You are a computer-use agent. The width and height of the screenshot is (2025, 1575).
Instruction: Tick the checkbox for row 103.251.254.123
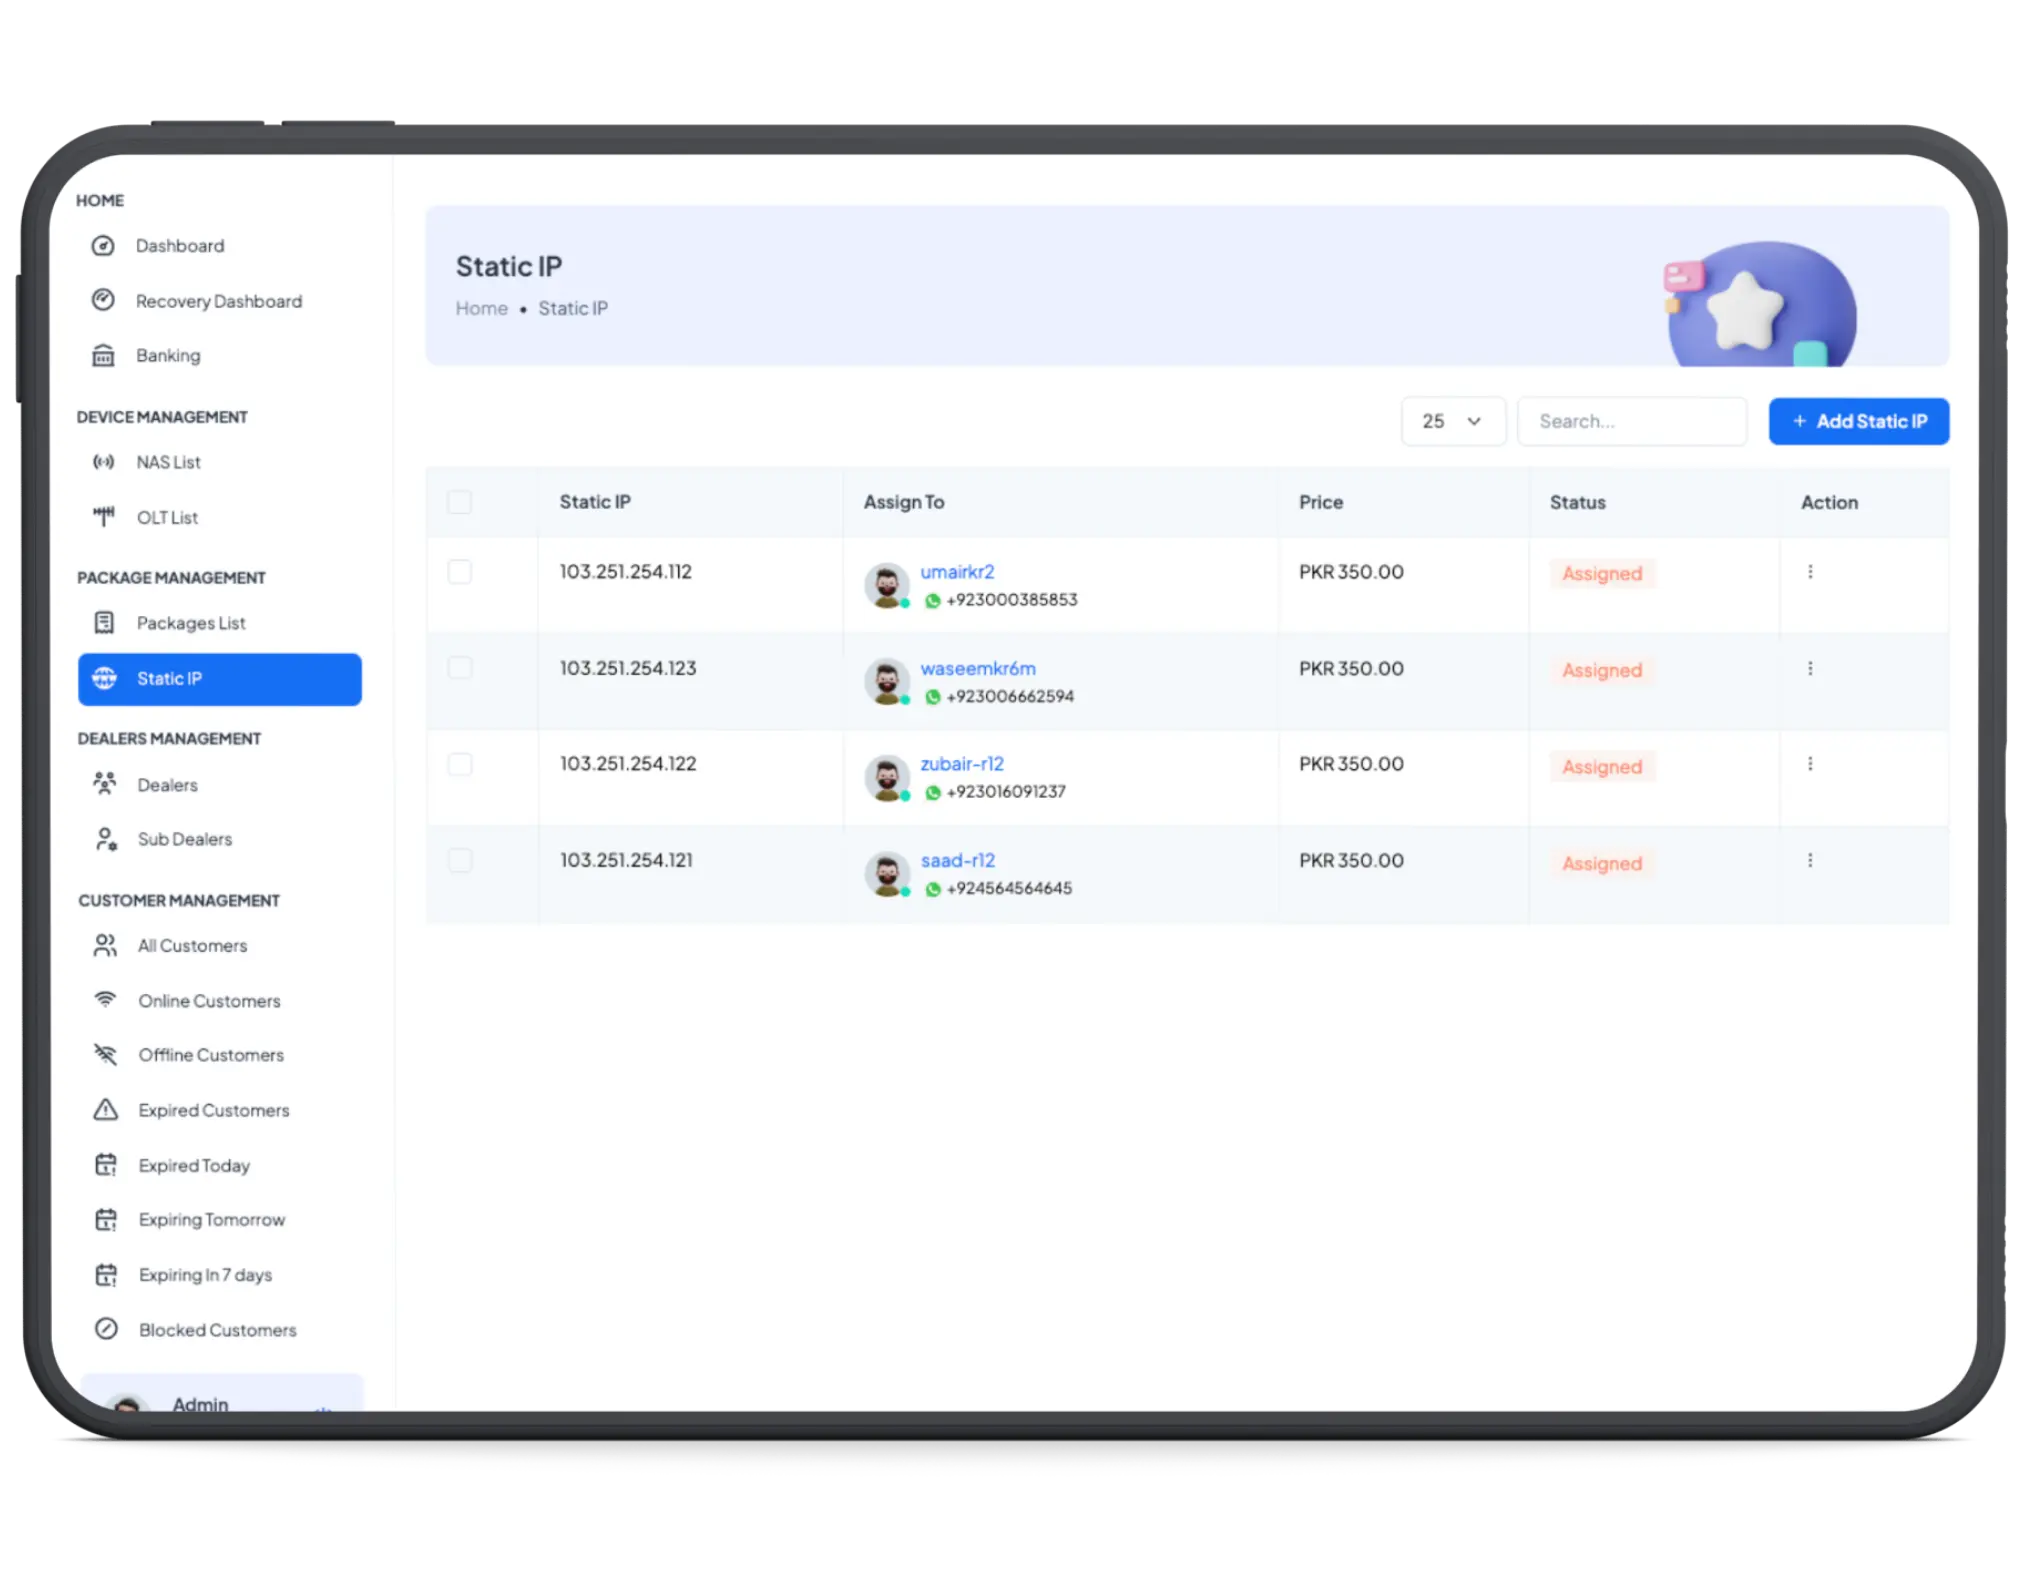459,667
